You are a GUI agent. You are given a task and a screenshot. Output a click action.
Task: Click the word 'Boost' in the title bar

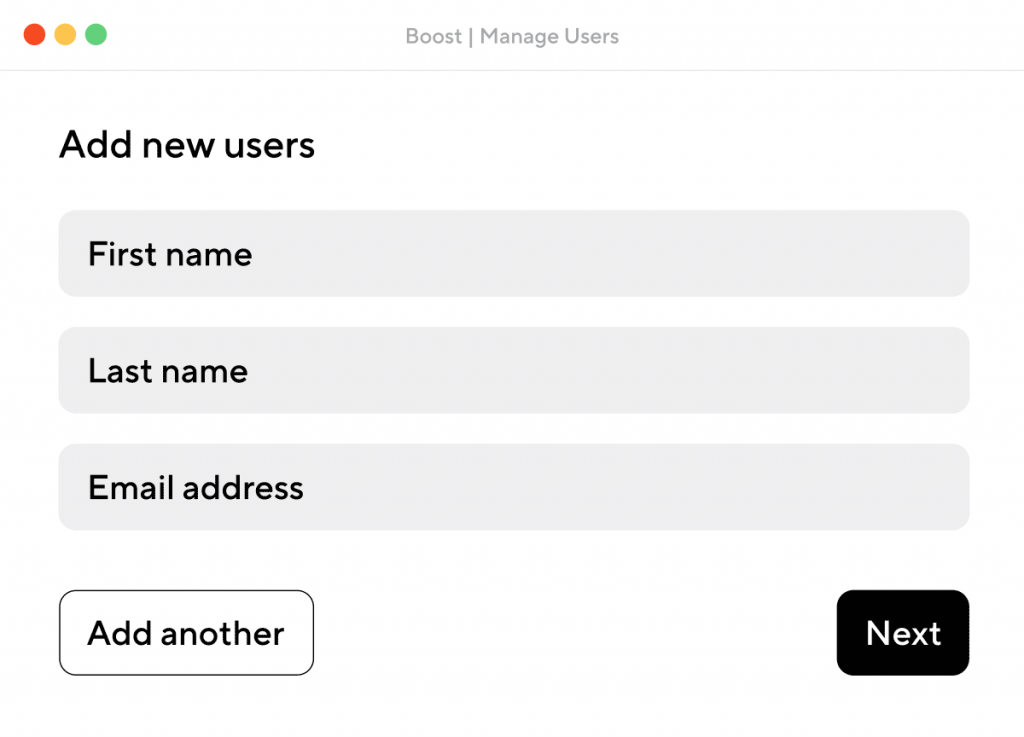click(x=433, y=37)
